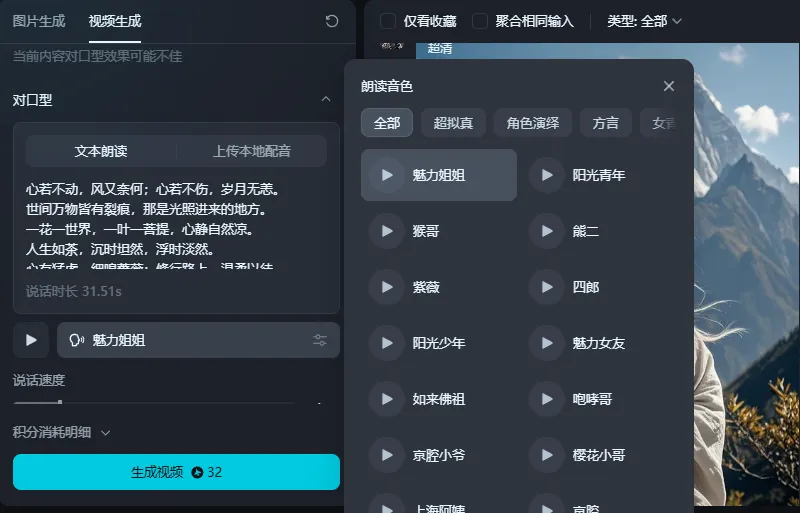This screenshot has height=513, width=800.
Task: Click the 说话时长 31.51s label
Action: point(73,291)
